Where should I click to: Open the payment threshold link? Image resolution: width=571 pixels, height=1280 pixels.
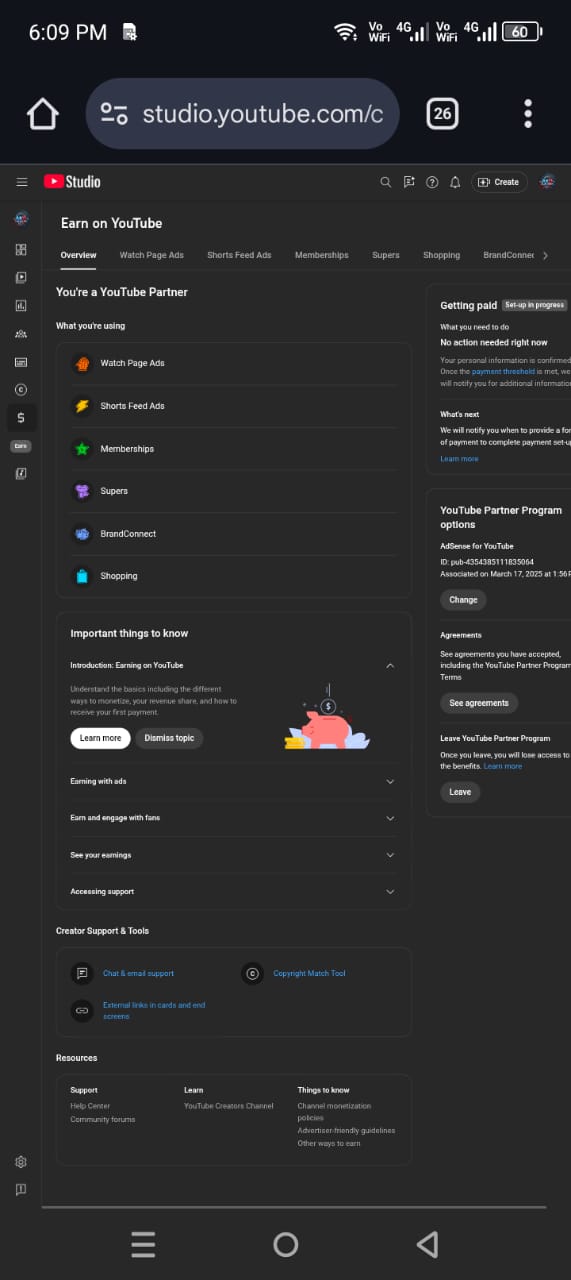503,371
